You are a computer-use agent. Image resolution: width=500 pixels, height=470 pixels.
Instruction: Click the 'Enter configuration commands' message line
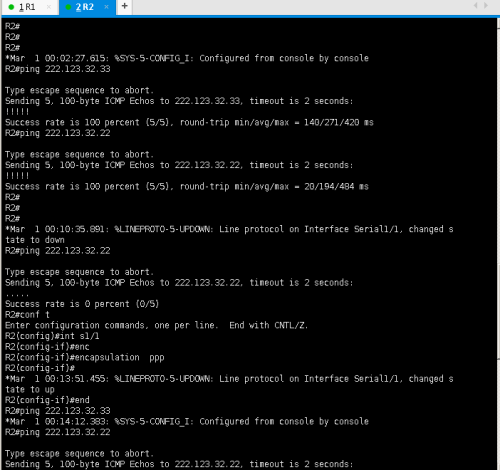(157, 325)
